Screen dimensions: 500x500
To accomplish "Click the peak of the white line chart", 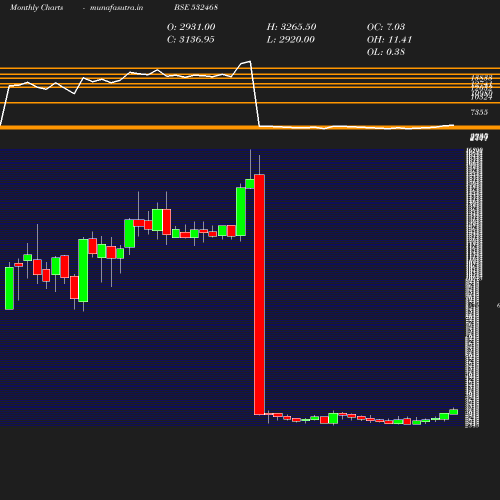I will coord(250,61).
